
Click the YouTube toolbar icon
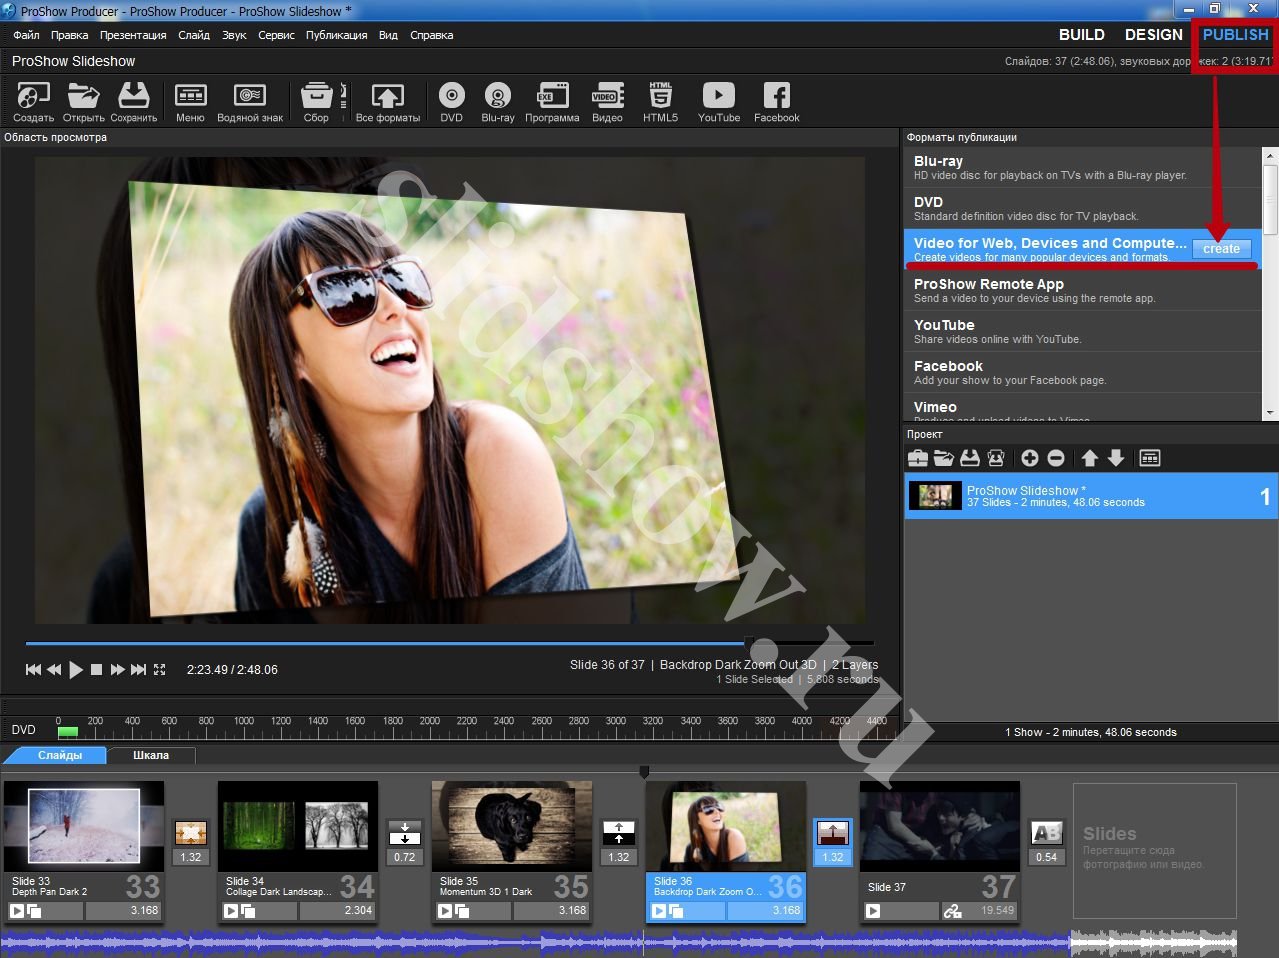718,102
